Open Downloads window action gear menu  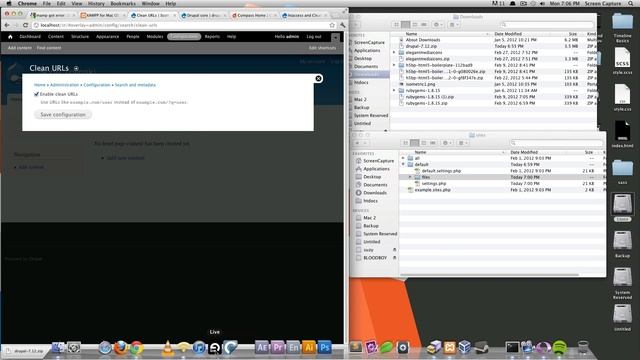point(438,25)
